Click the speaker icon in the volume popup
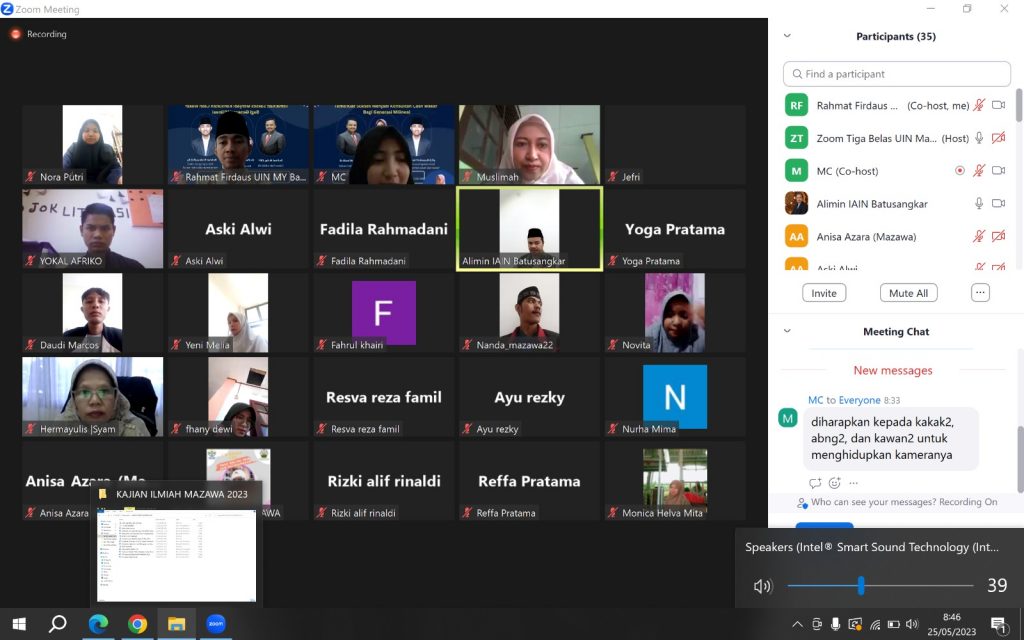Screen dimensions: 1024x640 click(x=763, y=586)
